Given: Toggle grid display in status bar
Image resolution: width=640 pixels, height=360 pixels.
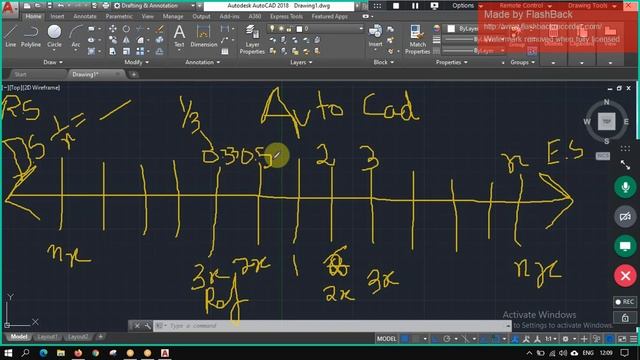Looking at the screenshot, I should tap(404, 339).
